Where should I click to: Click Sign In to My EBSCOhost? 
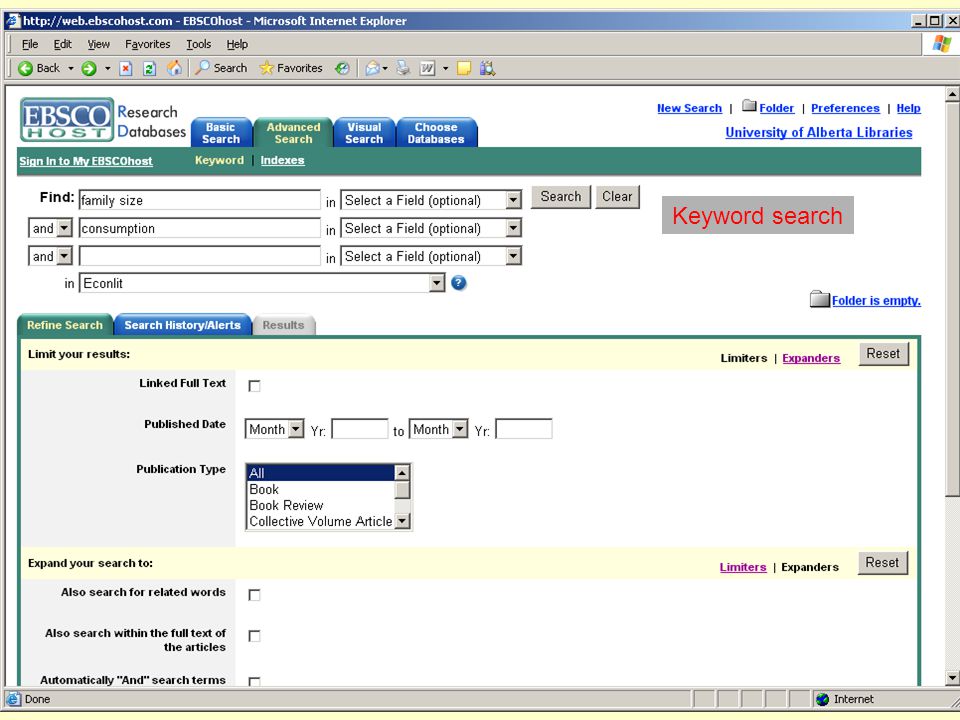(86, 161)
